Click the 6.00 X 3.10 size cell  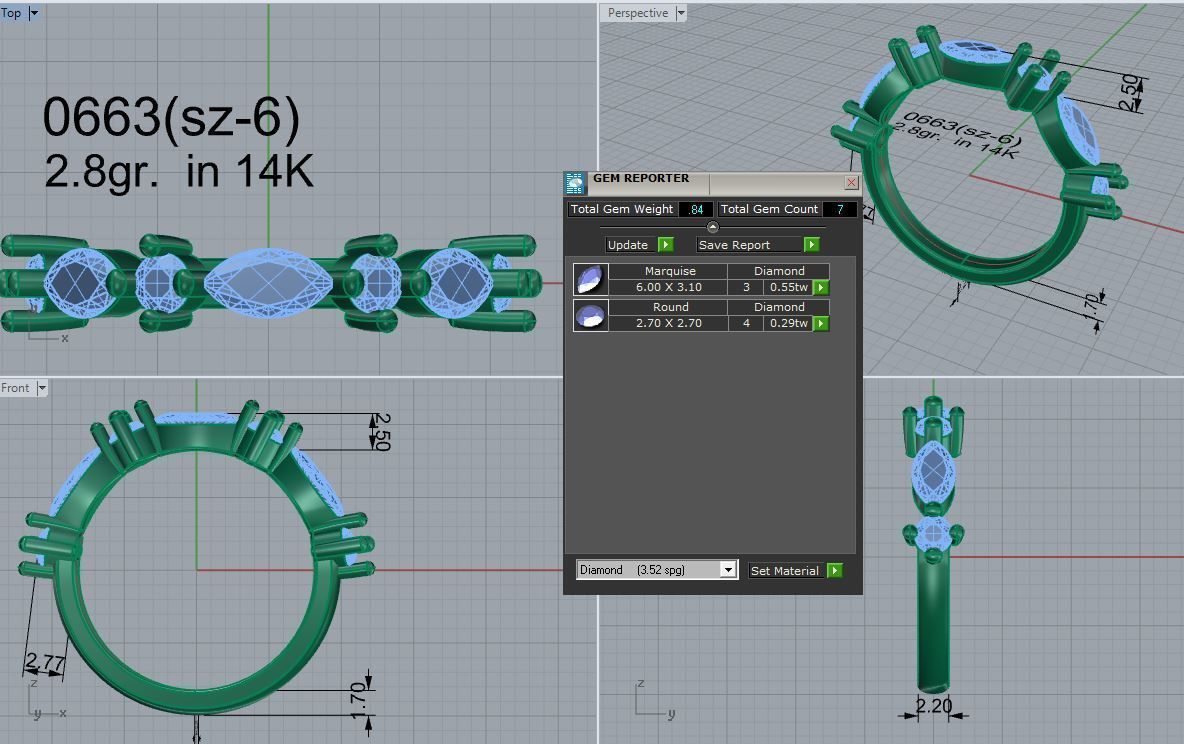668,287
